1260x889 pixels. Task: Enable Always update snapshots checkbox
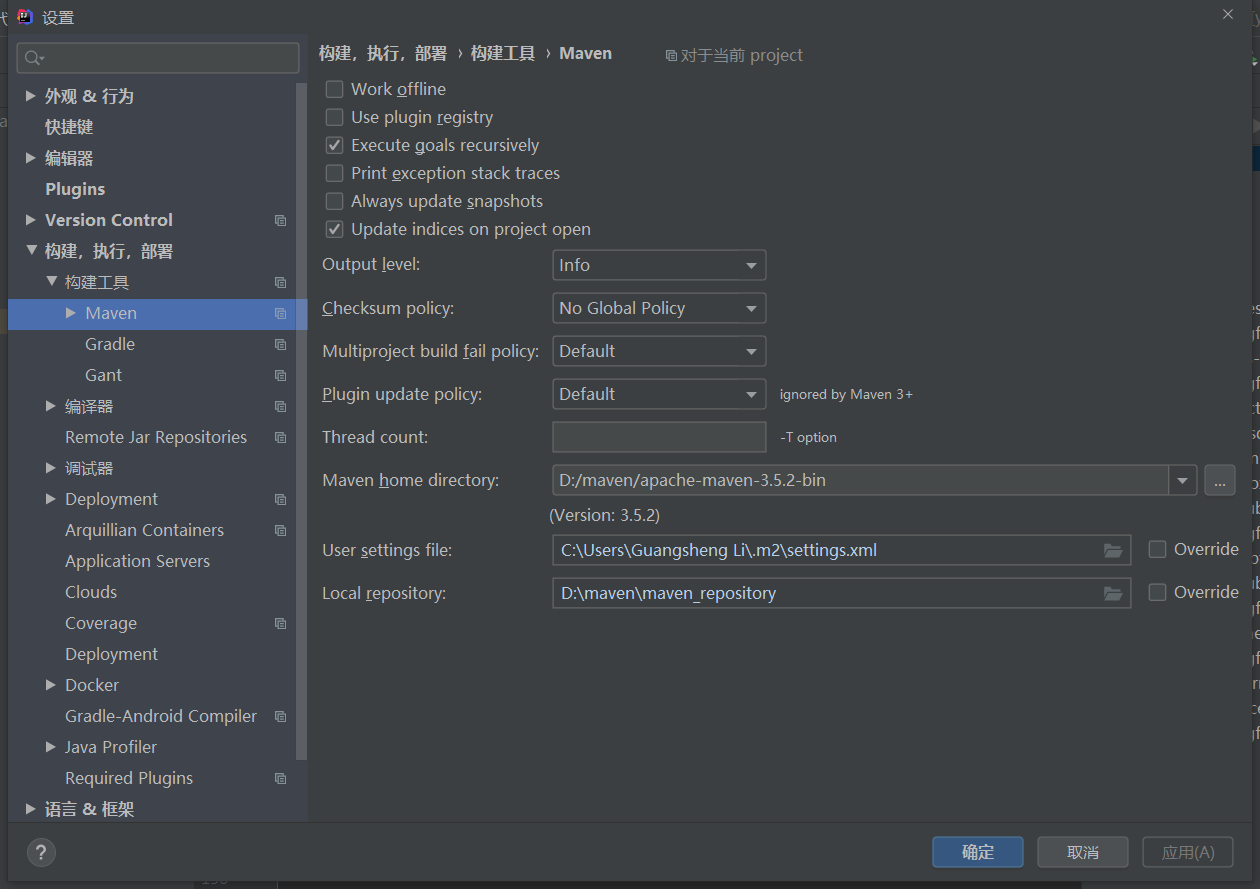[x=334, y=201]
